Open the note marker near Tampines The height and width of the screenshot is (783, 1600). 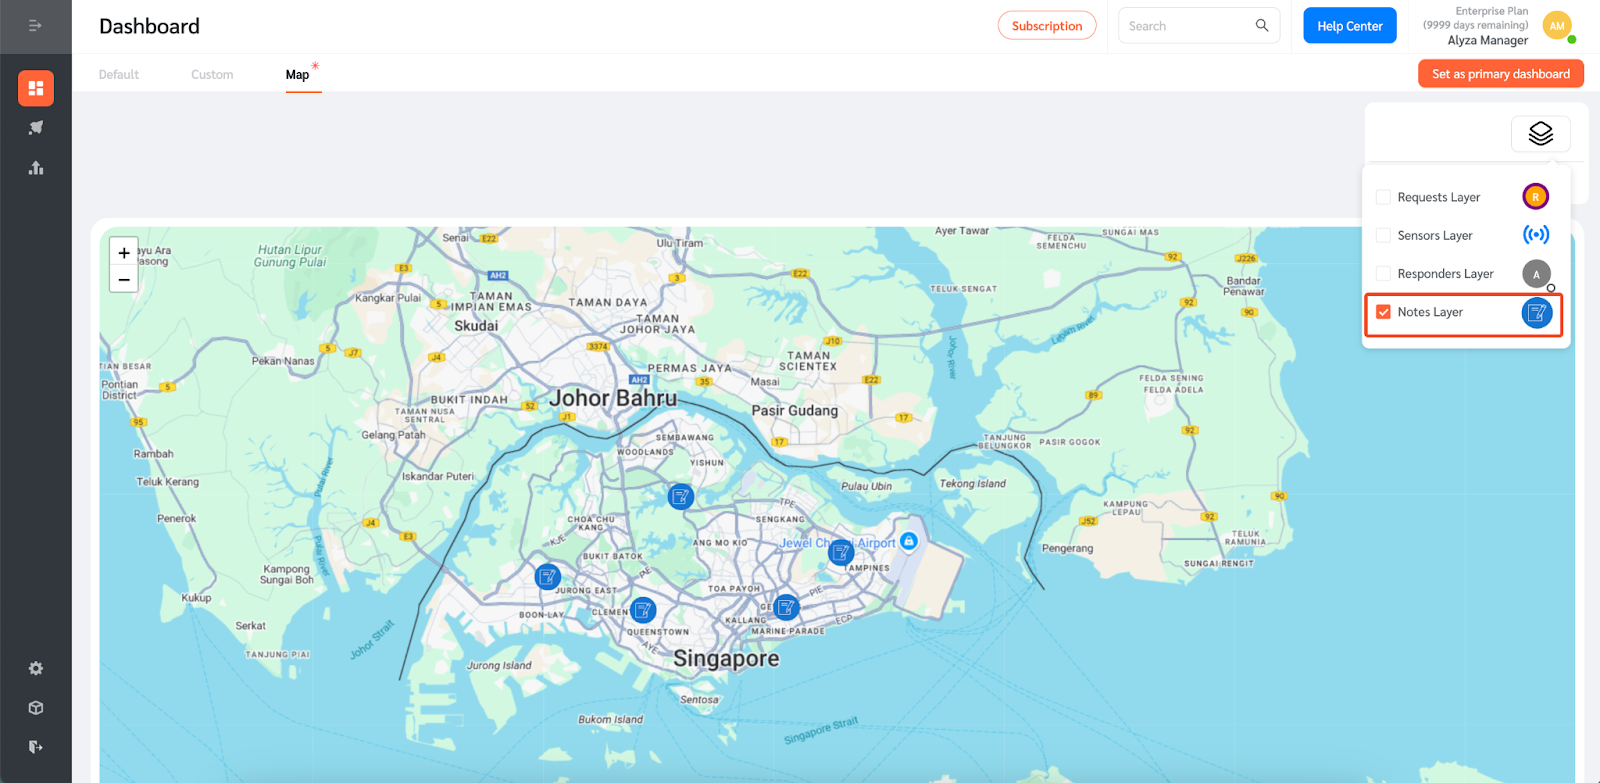[x=842, y=551]
